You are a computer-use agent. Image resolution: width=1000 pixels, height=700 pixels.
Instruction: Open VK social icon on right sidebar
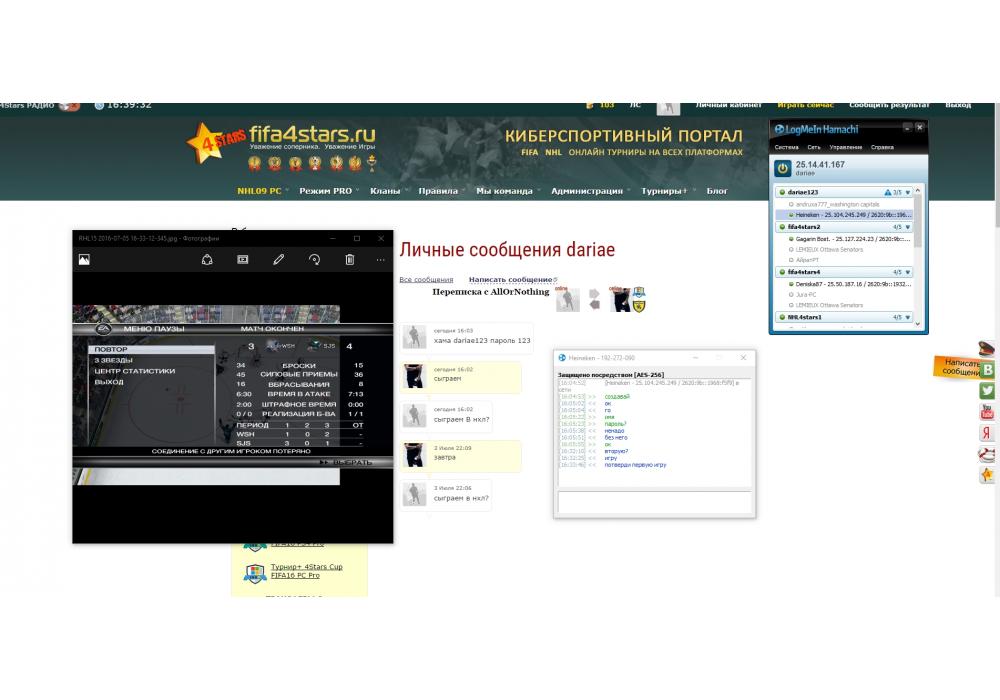[988, 370]
